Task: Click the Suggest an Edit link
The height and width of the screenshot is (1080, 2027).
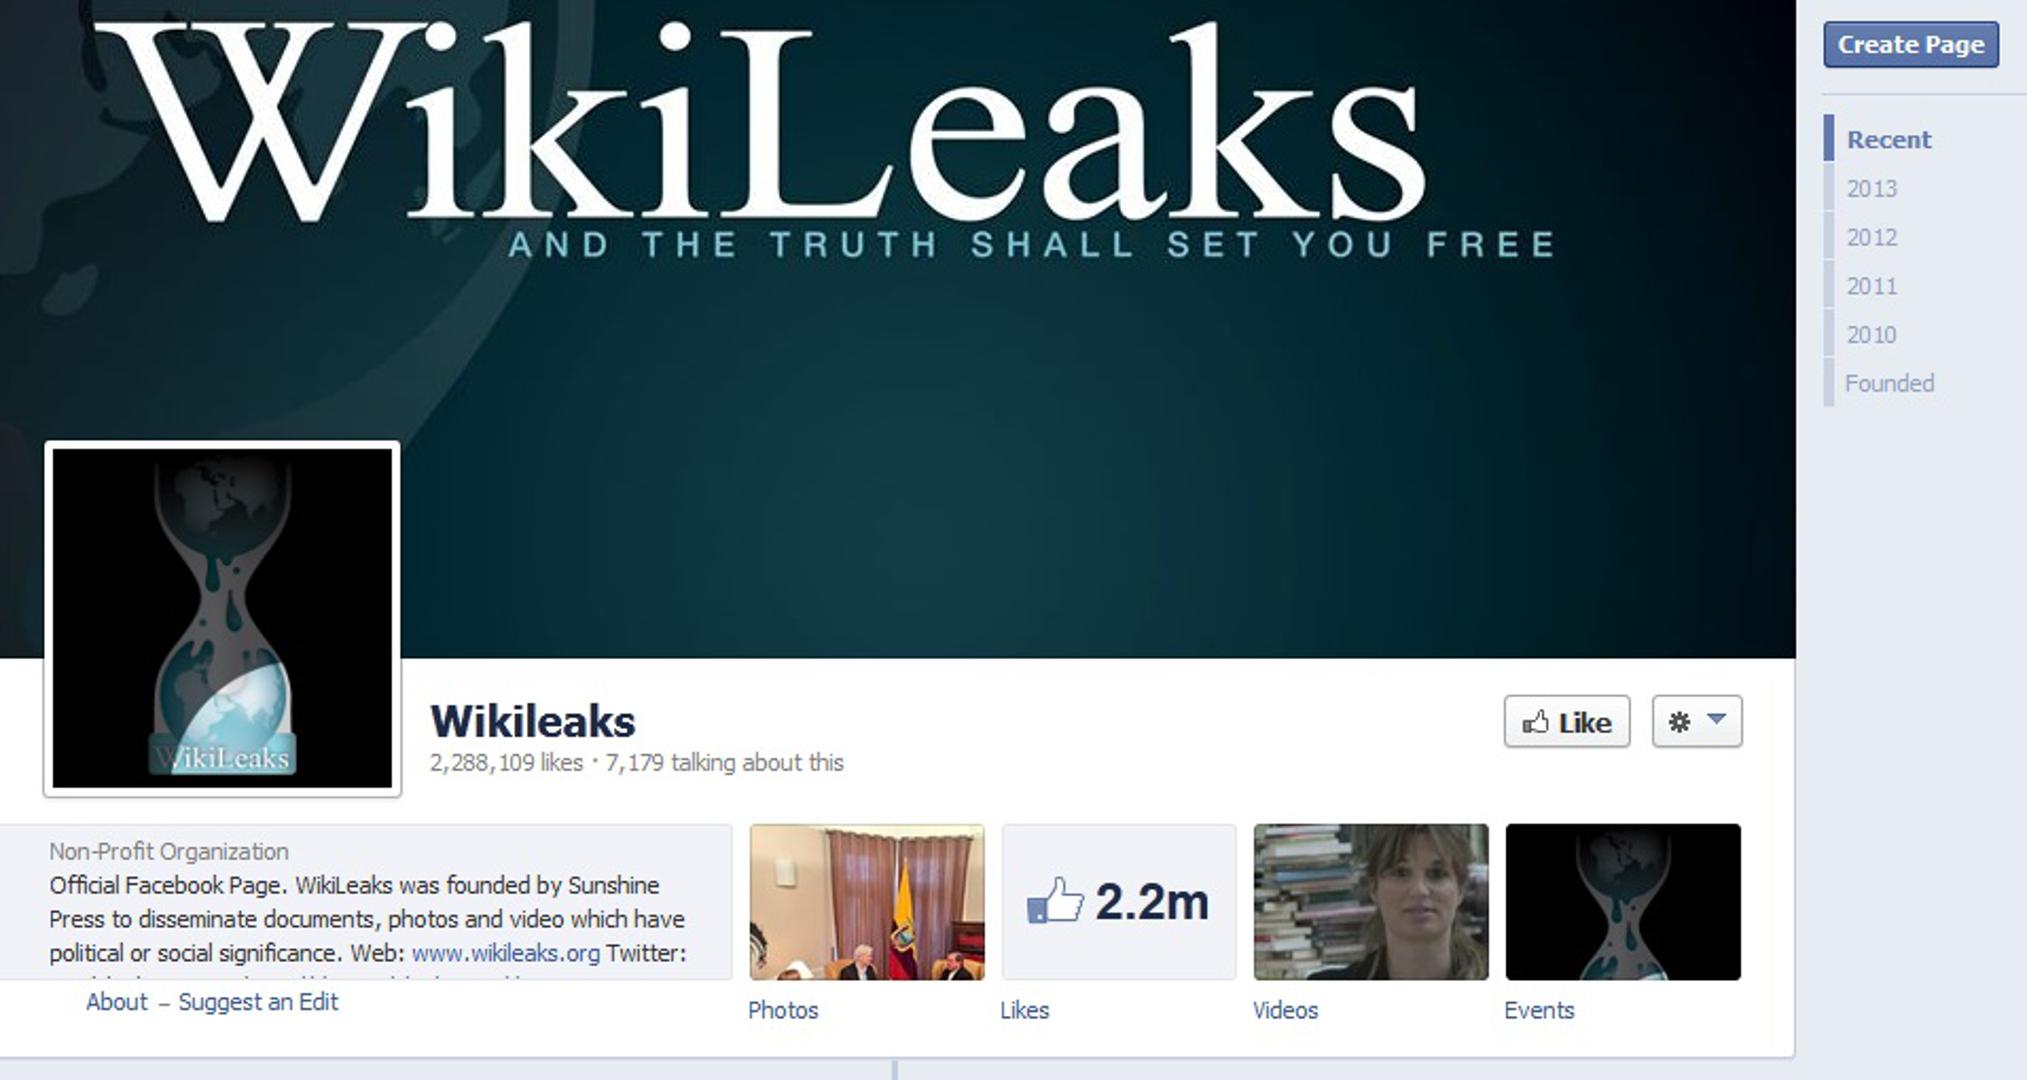Action: click(x=258, y=1002)
